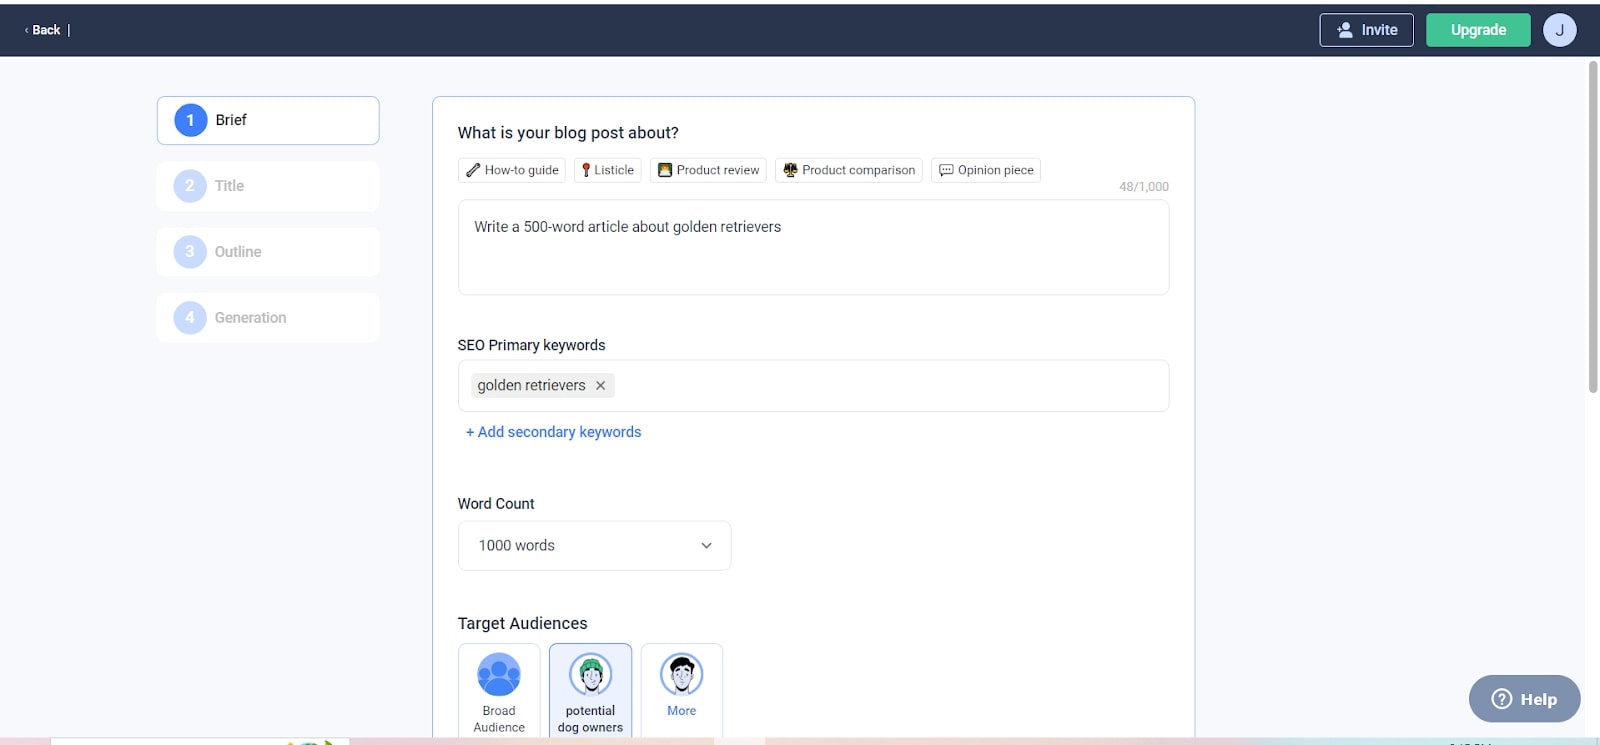Open the Word Count dropdown

coord(594,546)
